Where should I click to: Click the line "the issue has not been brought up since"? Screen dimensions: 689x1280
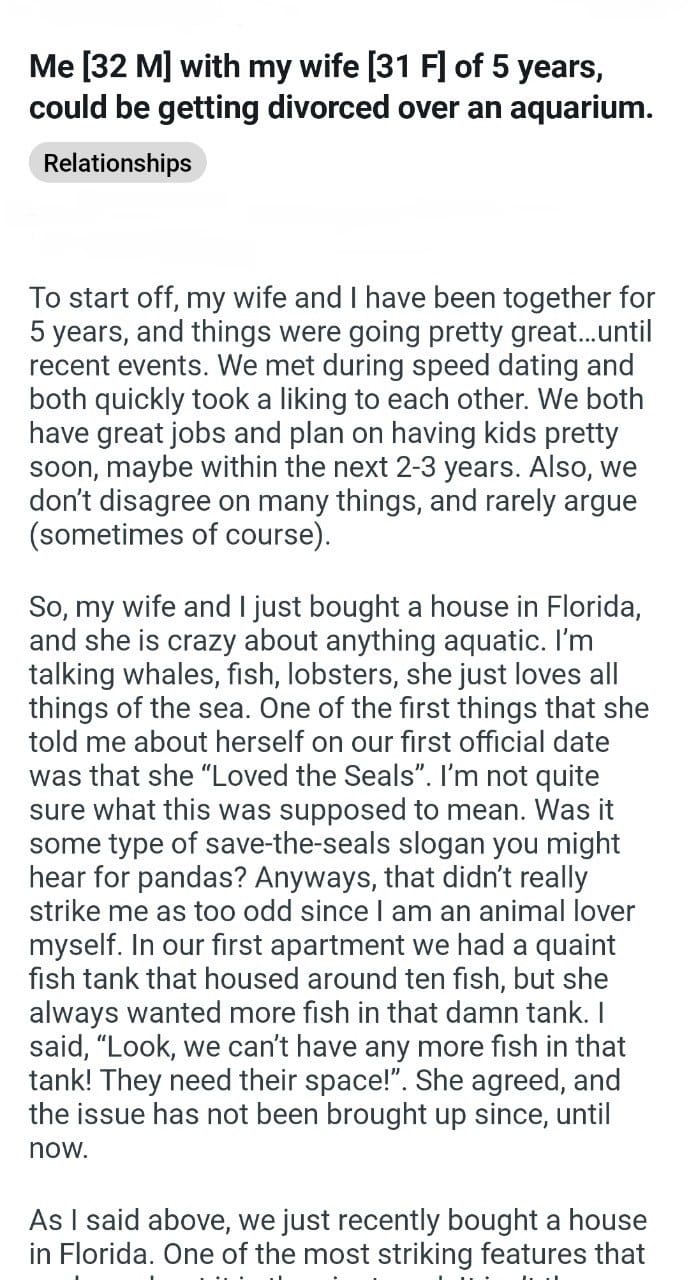coord(320,1116)
